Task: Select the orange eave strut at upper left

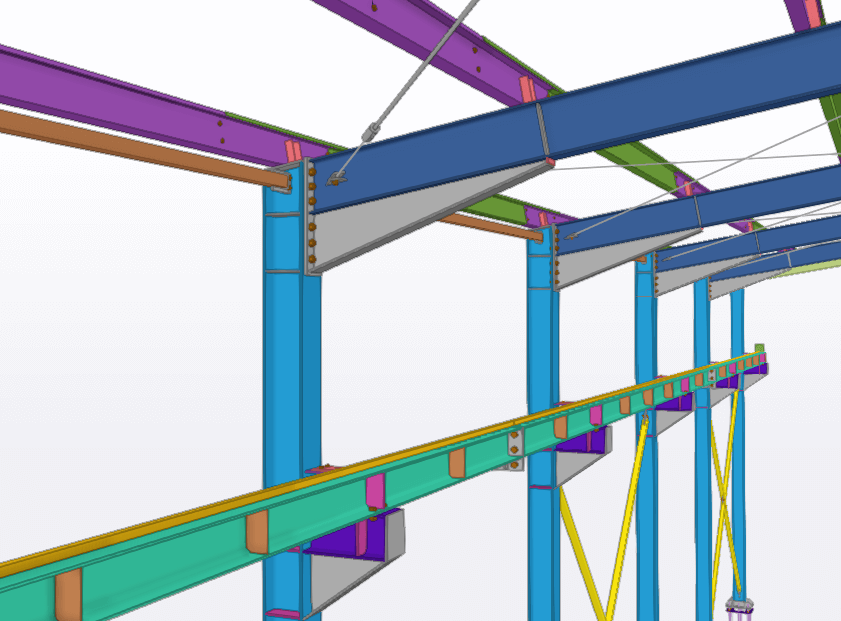Action: 120,142
